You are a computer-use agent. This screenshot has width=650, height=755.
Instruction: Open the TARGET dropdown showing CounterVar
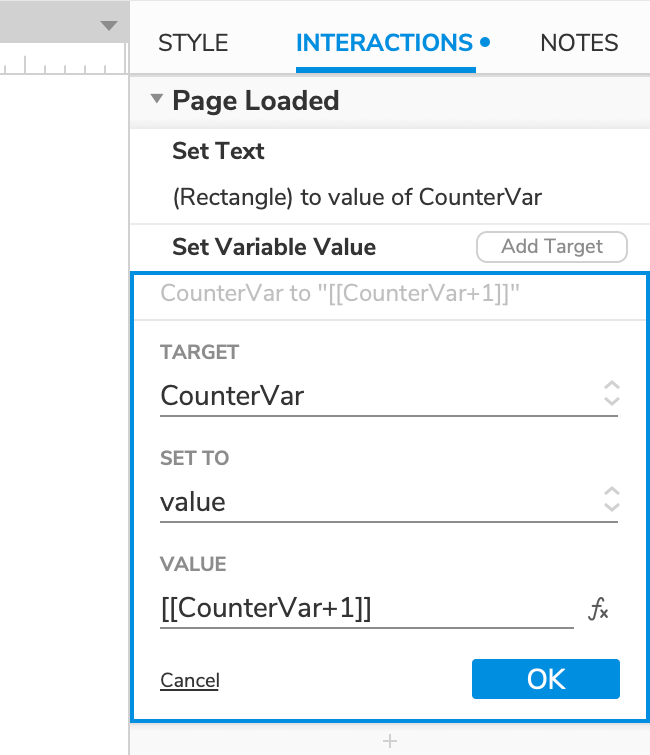(380, 396)
